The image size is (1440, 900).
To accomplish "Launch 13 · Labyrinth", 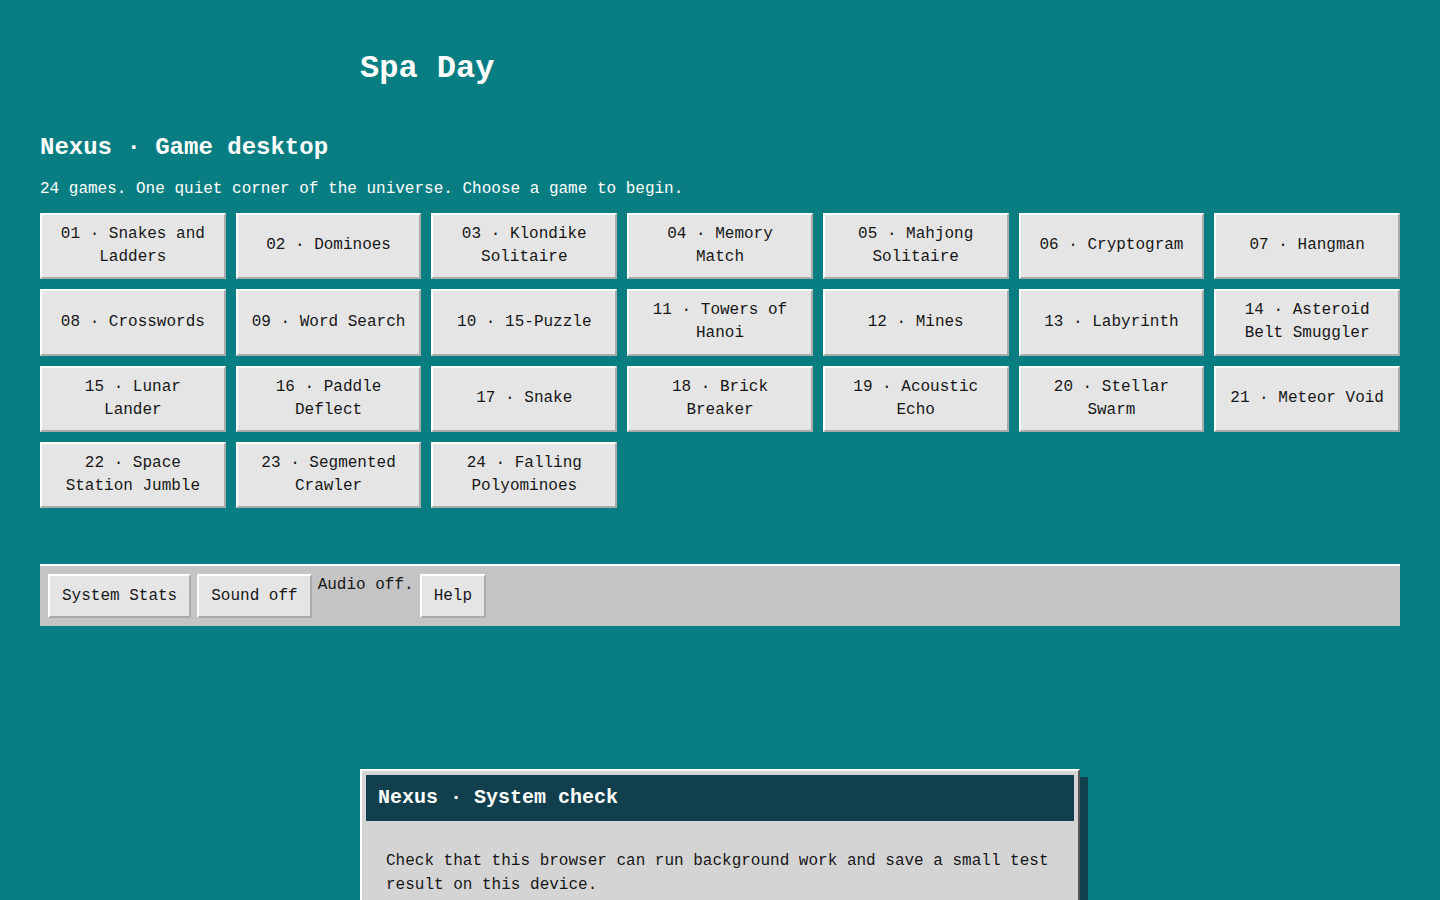I will [x=1111, y=322].
